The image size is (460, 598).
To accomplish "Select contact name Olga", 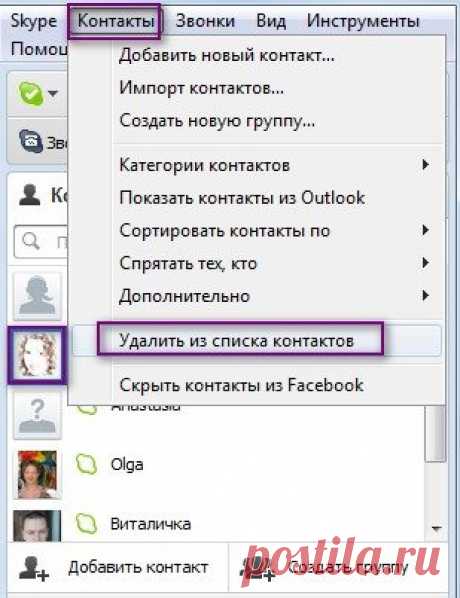I will pyautogui.click(x=127, y=465).
